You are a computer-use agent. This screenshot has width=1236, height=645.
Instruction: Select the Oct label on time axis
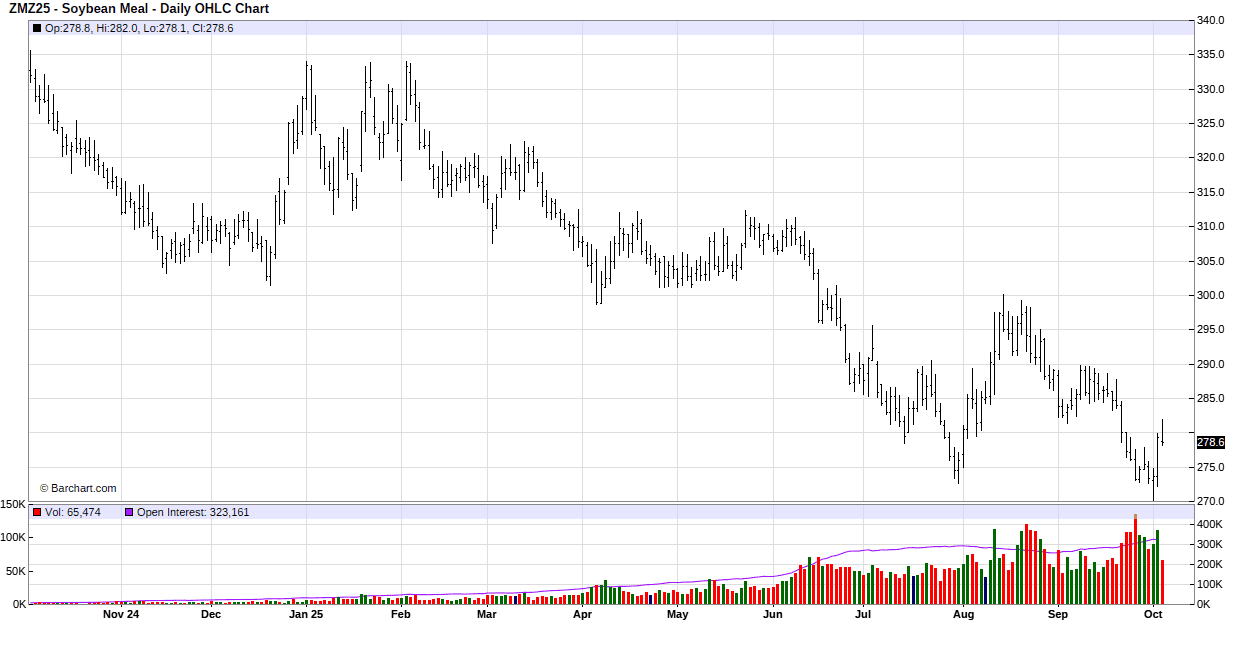click(x=1153, y=615)
